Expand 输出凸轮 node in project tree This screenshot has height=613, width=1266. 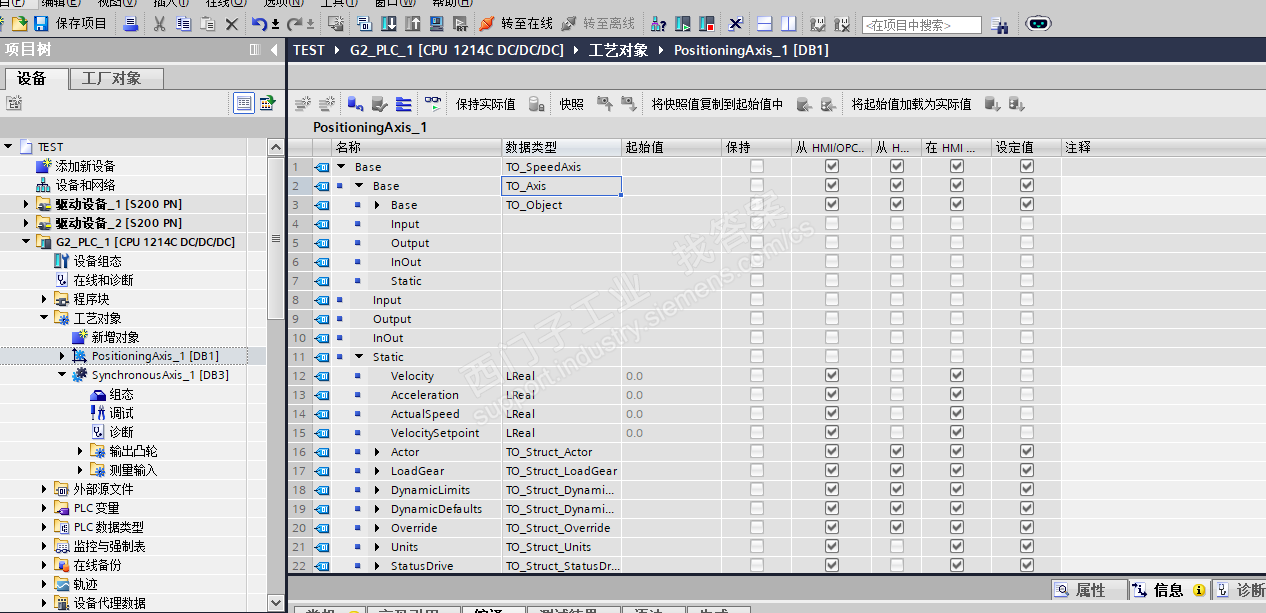point(80,451)
